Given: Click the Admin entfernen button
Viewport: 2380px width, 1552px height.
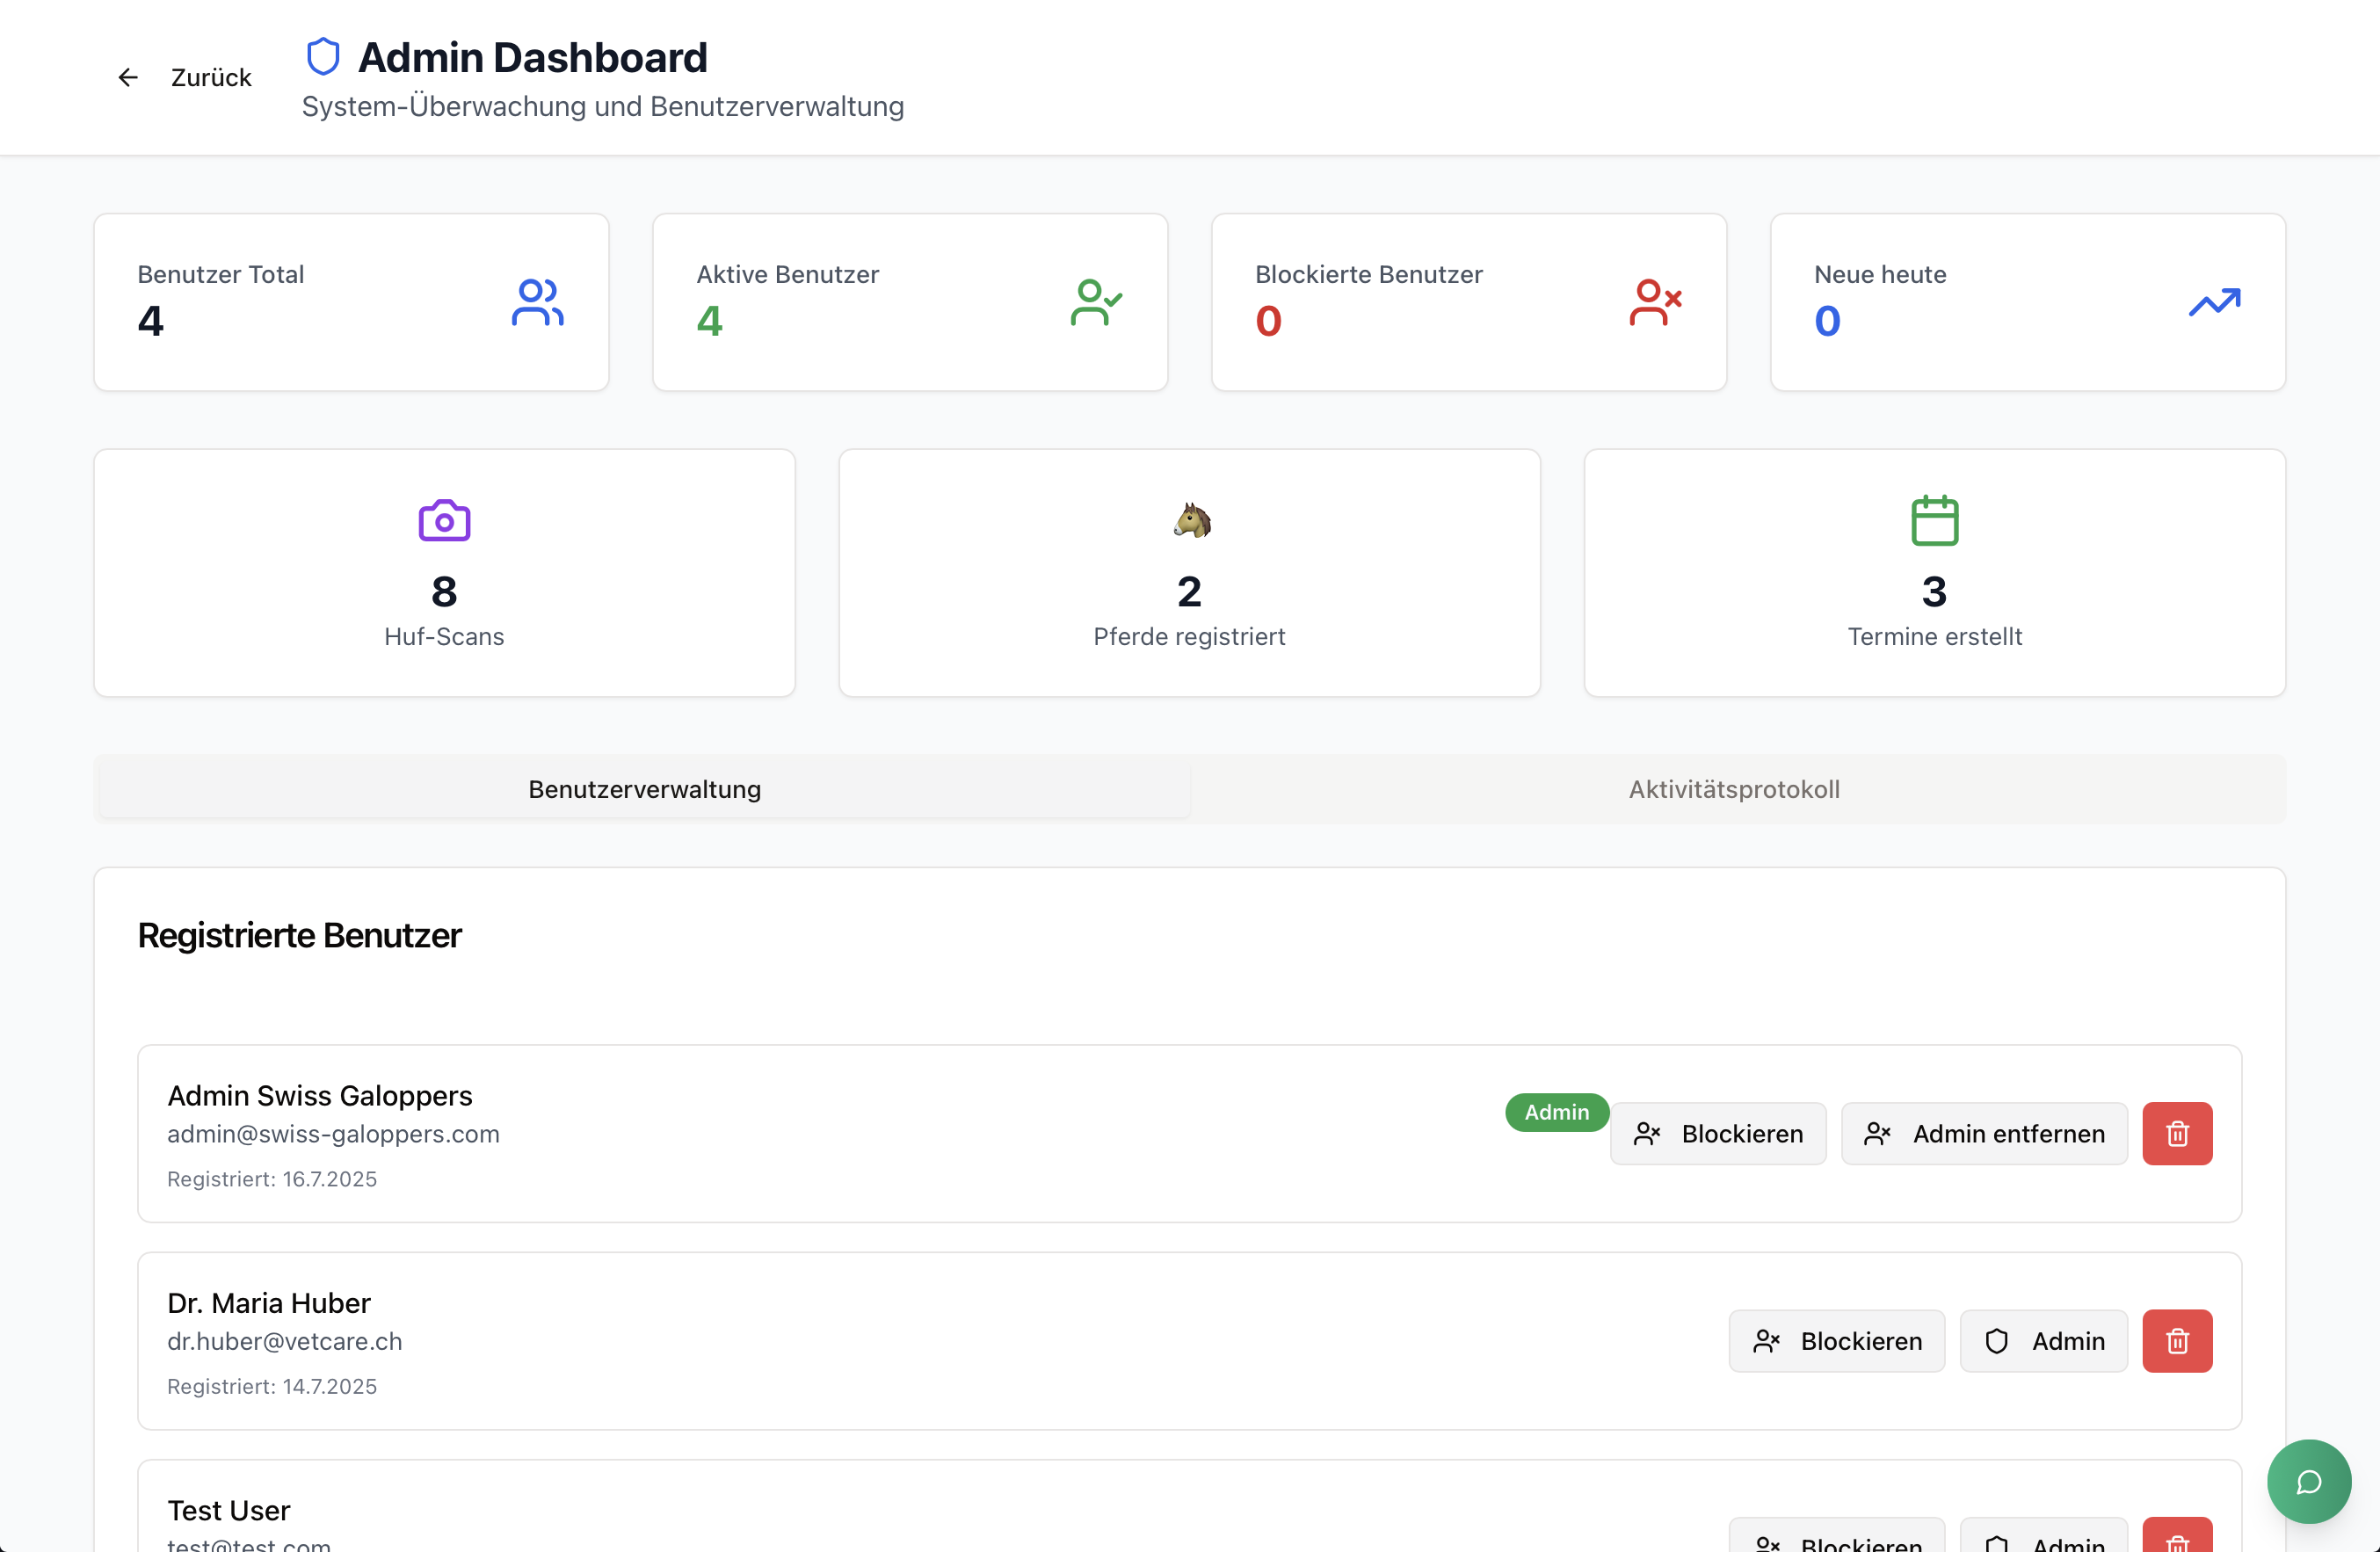Looking at the screenshot, I should coord(1984,1134).
